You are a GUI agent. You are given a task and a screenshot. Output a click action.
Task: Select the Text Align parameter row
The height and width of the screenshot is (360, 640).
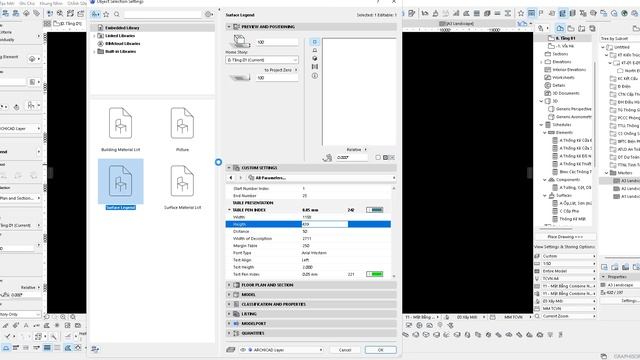tap(308, 260)
